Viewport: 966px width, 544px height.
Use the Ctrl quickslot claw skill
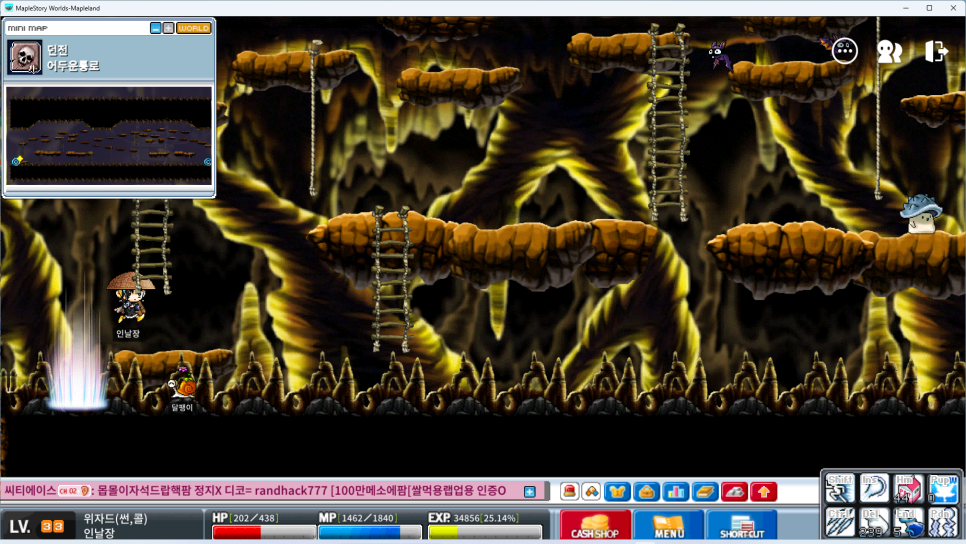840,522
